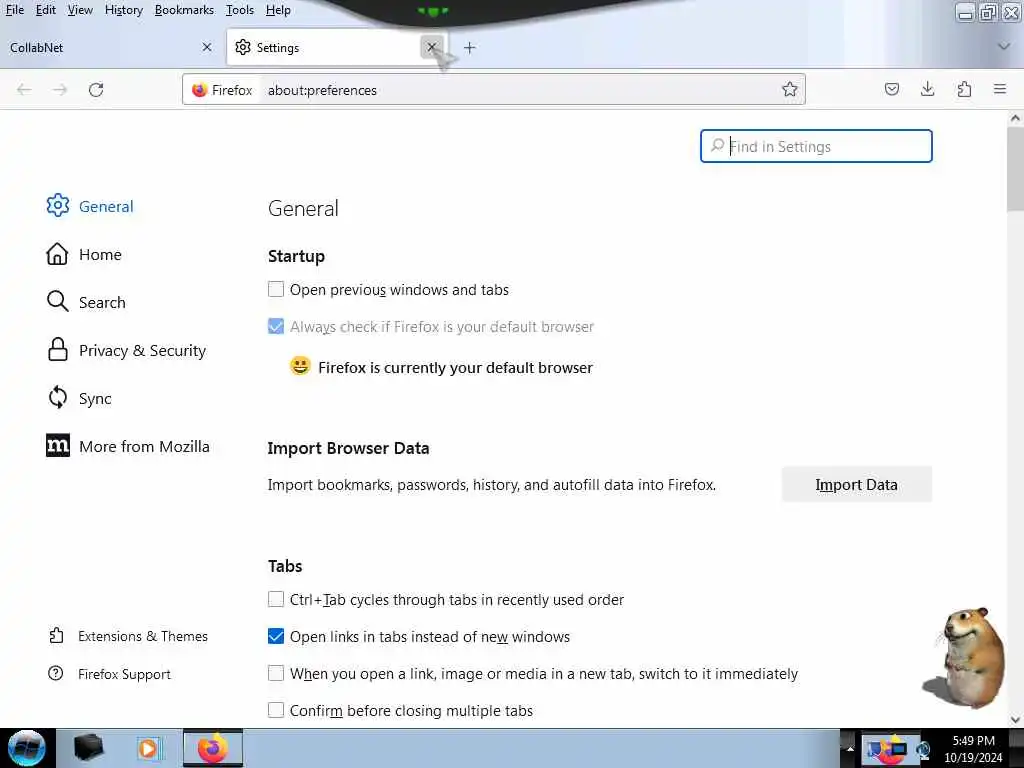1024x768 pixels.
Task: Enable Open previous windows and tabs
Action: (276, 289)
